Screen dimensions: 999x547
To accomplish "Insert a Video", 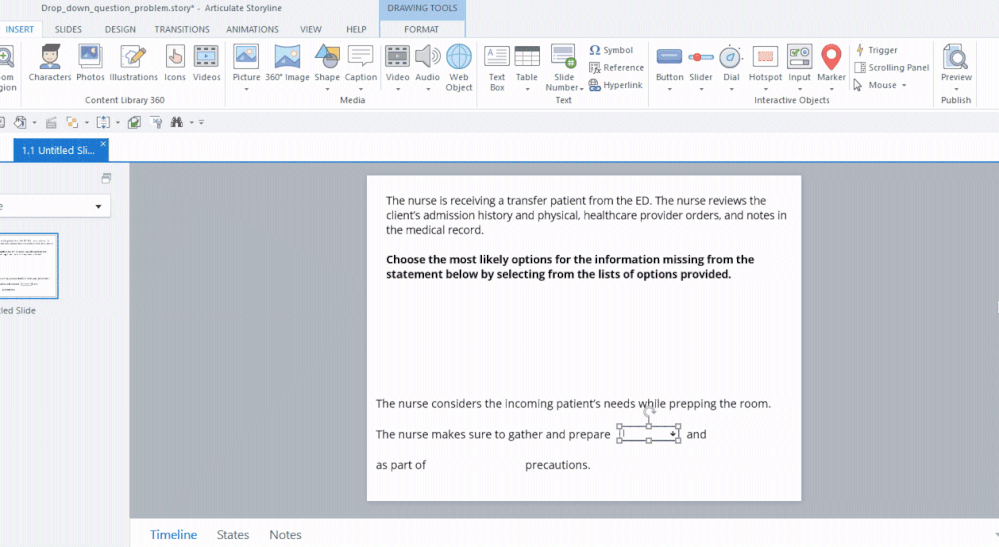I will 398,63.
